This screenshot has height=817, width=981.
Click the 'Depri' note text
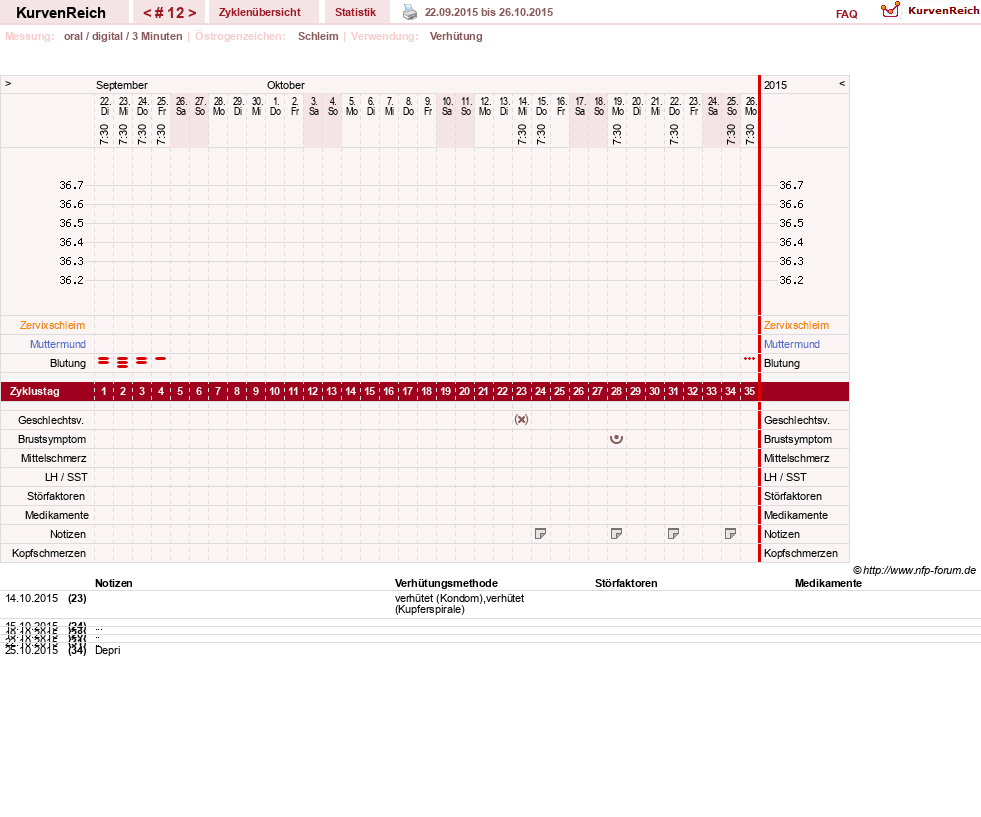(108, 650)
